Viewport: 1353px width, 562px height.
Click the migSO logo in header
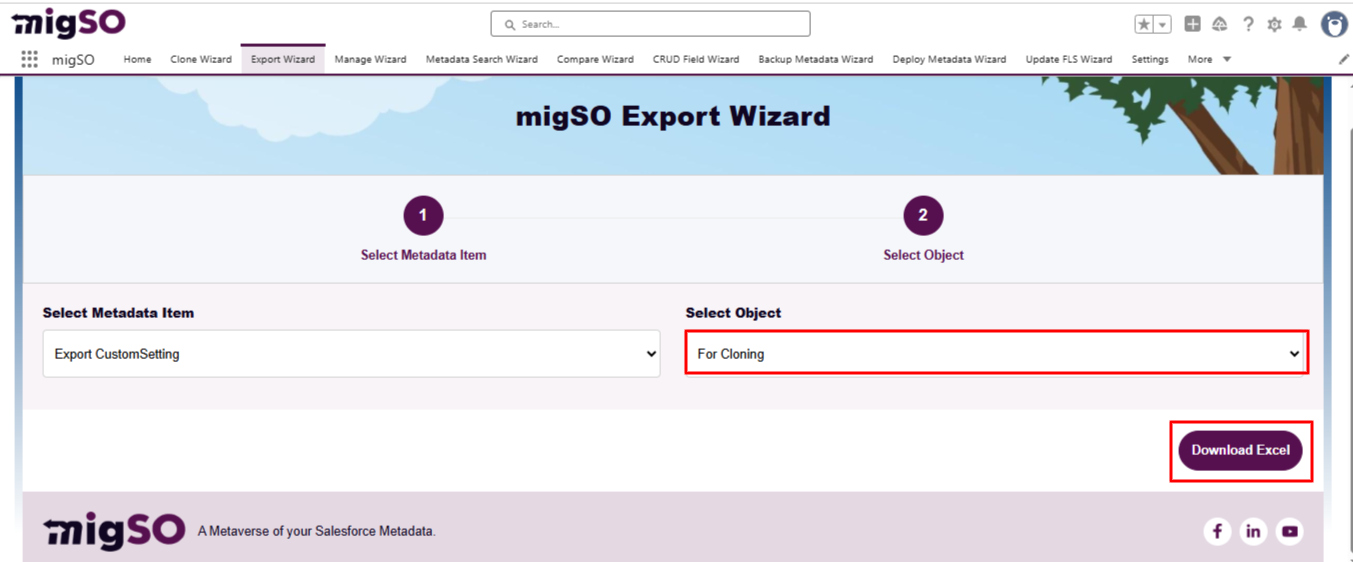click(x=68, y=22)
